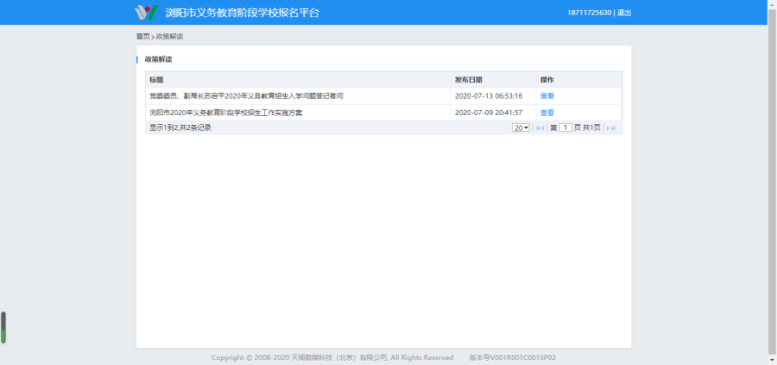Click the 显示1到2,共2条记录 status text
Screen dimensions: 777x365
[180, 128]
